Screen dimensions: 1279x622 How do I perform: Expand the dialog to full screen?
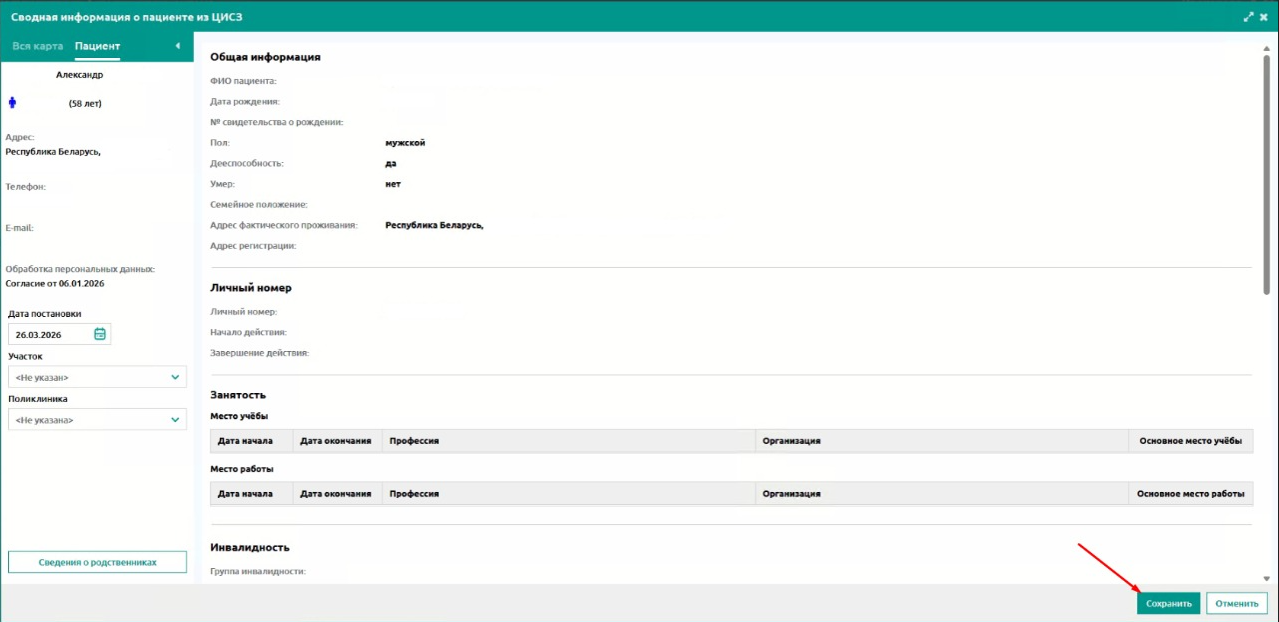[1248, 17]
